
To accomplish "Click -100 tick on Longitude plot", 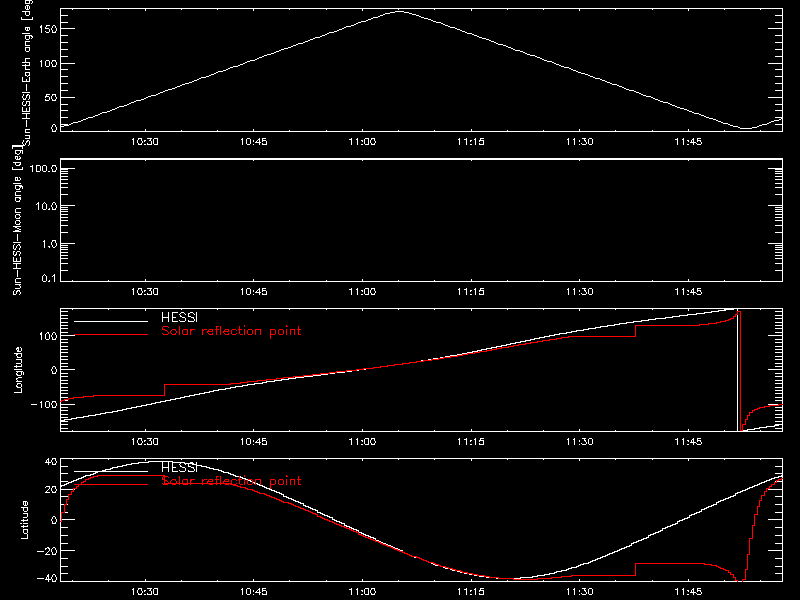I will tap(43, 404).
